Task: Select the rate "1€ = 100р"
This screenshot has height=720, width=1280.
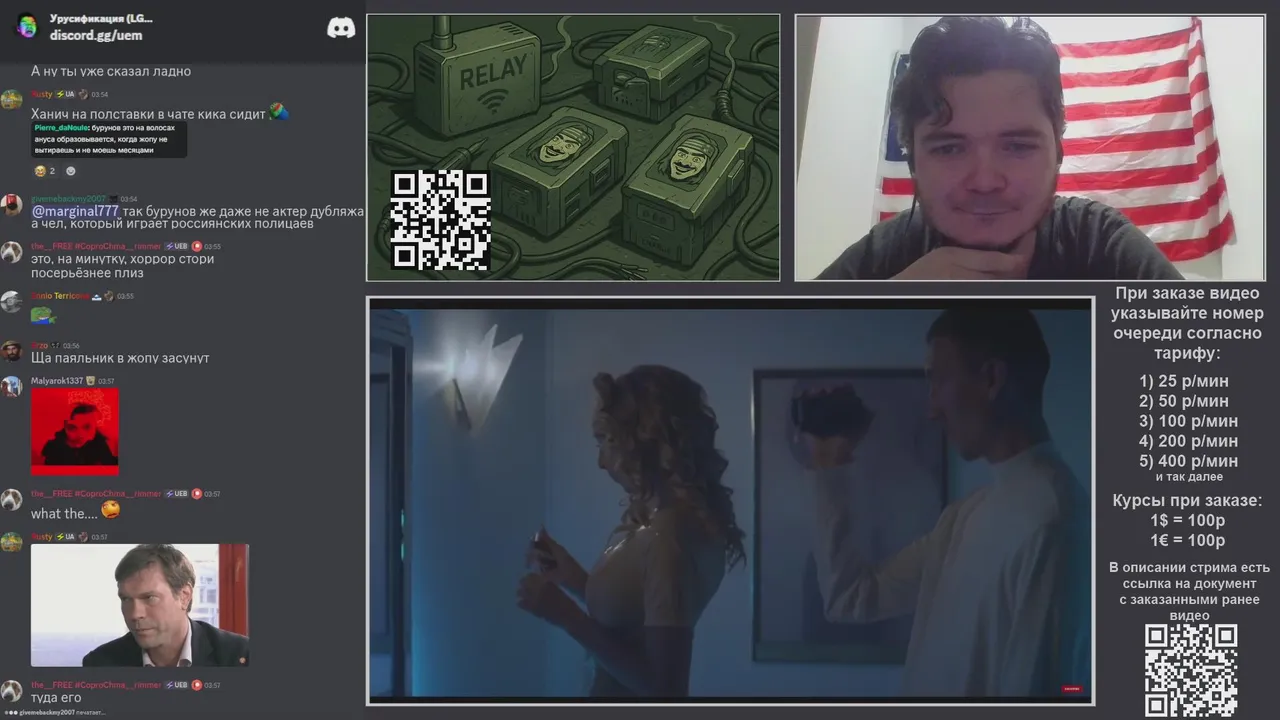Action: tap(1188, 541)
